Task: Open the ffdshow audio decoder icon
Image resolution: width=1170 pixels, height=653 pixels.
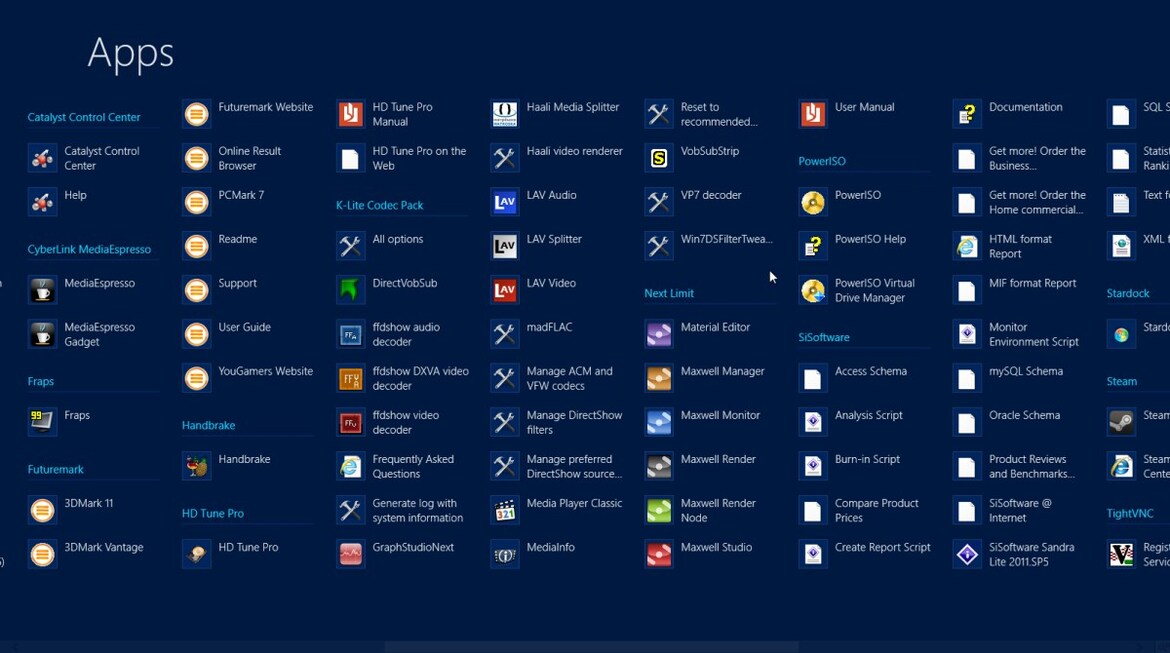Action: 351,334
